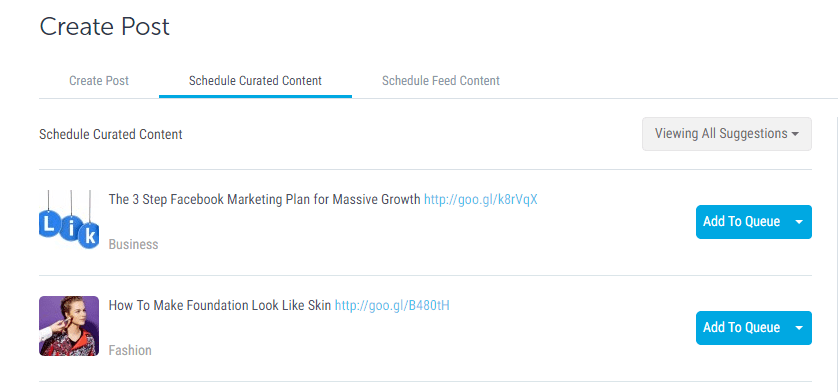This screenshot has height=392, width=838.
Task: Click the Fashion category label
Action: (130, 350)
